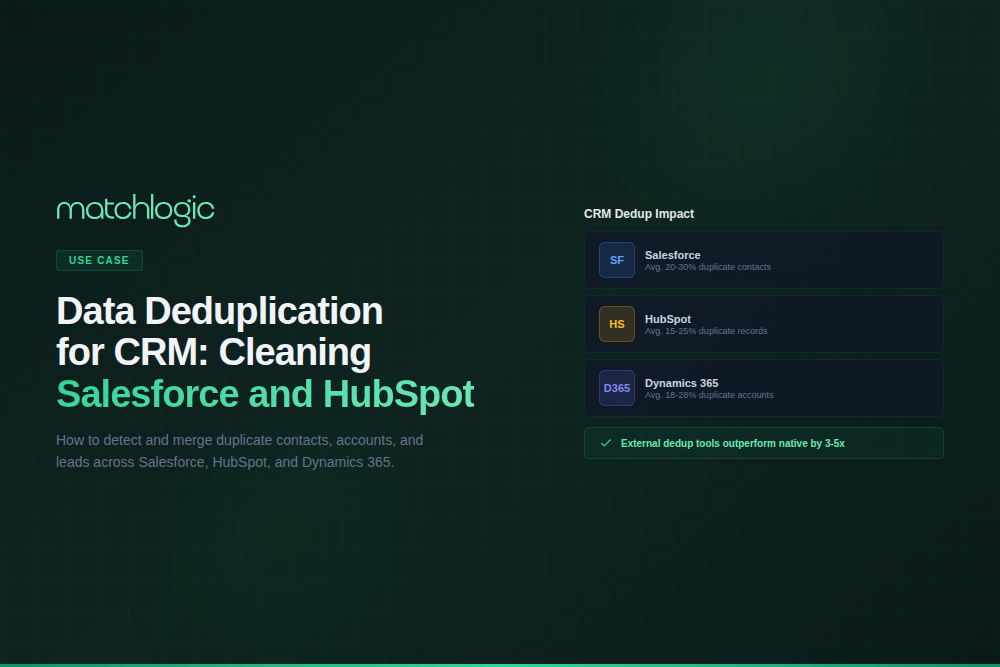Click the Dynamics 365 card title
This screenshot has height=667, width=1000.
[681, 383]
